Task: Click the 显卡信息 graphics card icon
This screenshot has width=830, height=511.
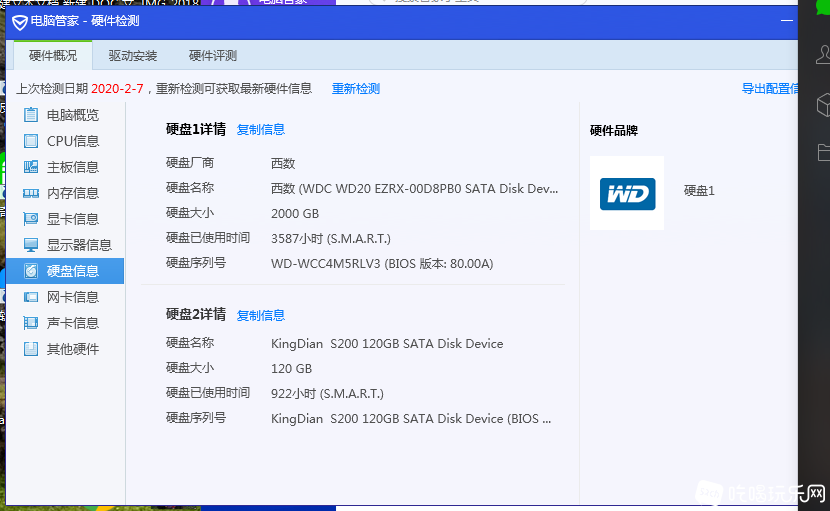Action: point(31,219)
